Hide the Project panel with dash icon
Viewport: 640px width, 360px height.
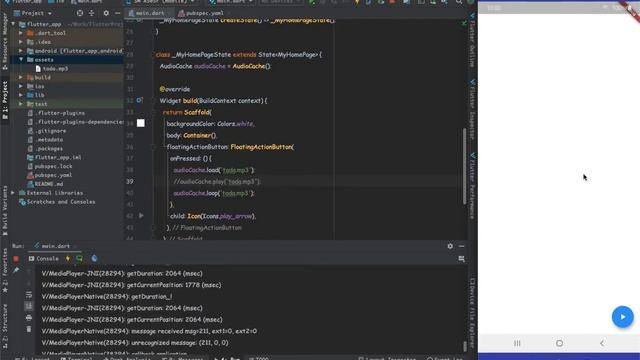[x=118, y=13]
